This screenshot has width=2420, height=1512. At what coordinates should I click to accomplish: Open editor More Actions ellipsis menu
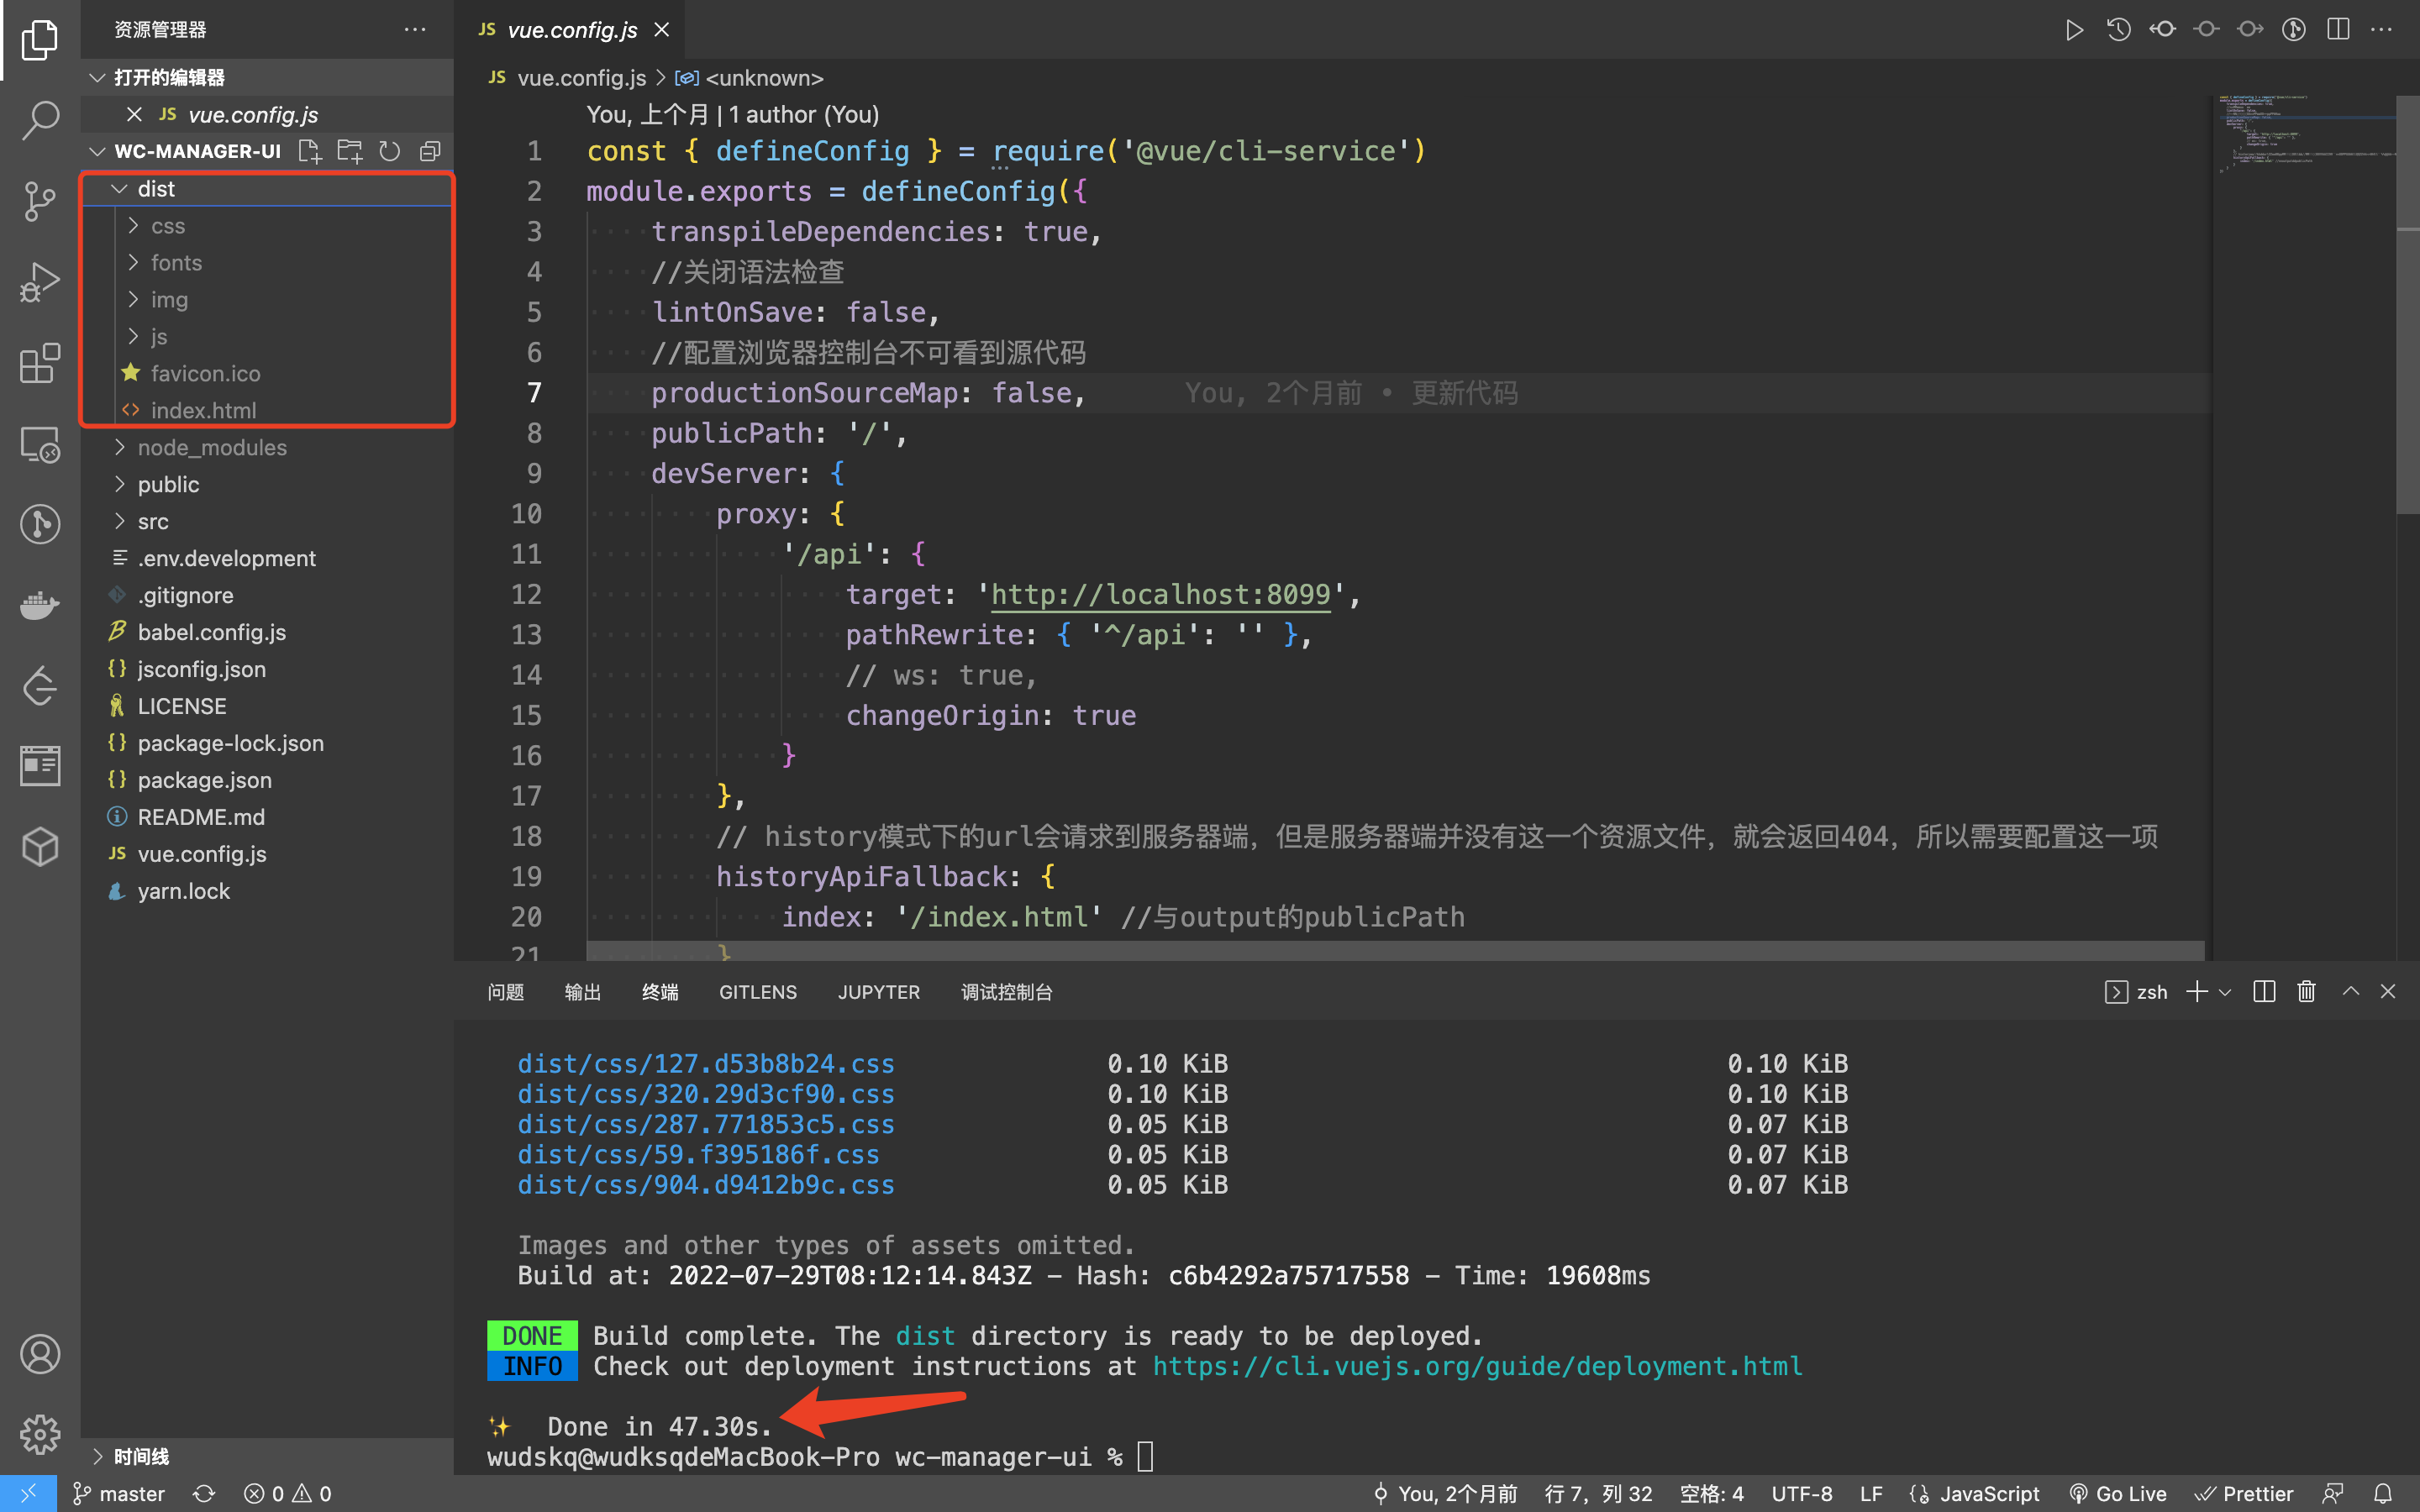(x=2382, y=30)
